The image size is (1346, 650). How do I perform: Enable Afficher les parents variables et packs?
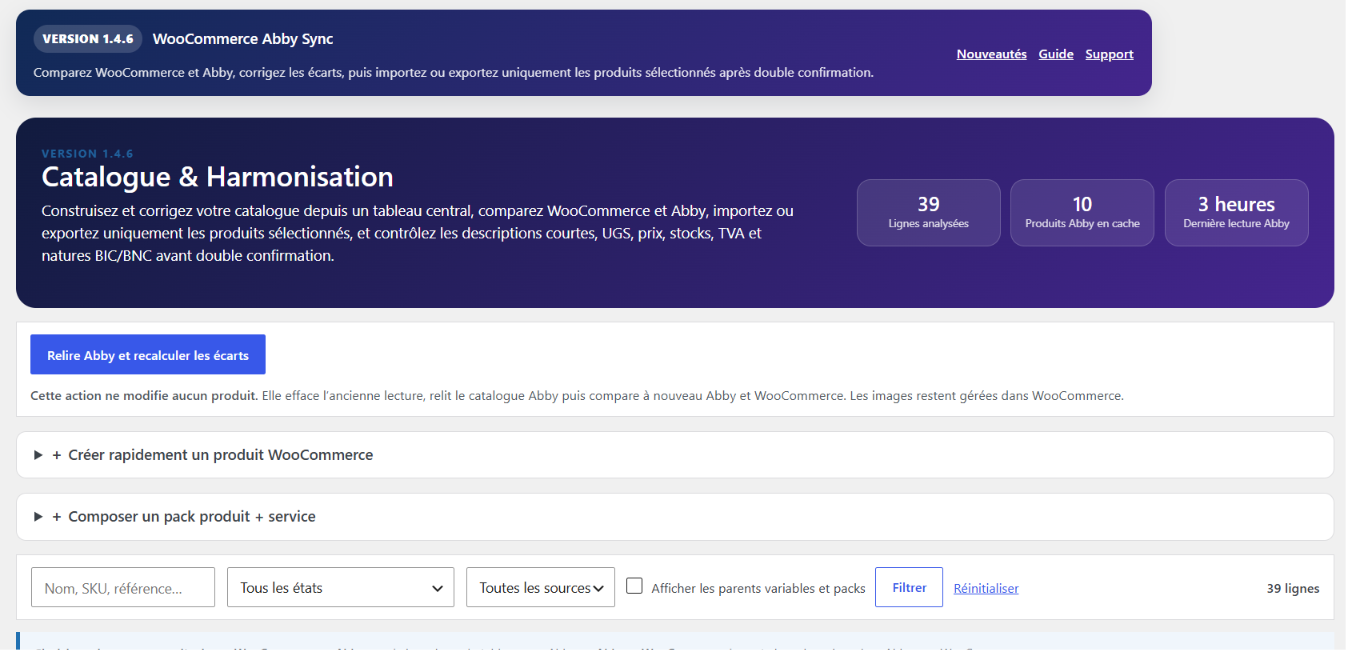pos(634,586)
